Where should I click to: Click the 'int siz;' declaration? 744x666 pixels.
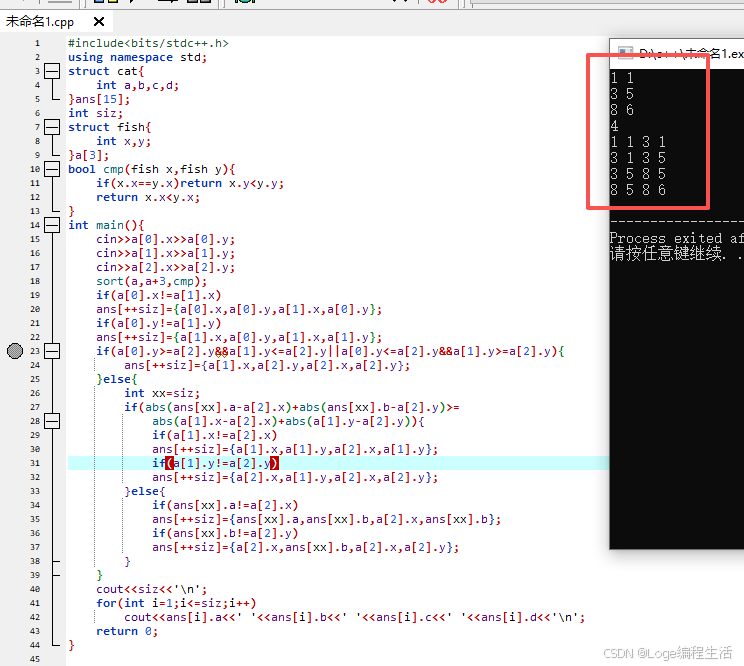[95, 113]
